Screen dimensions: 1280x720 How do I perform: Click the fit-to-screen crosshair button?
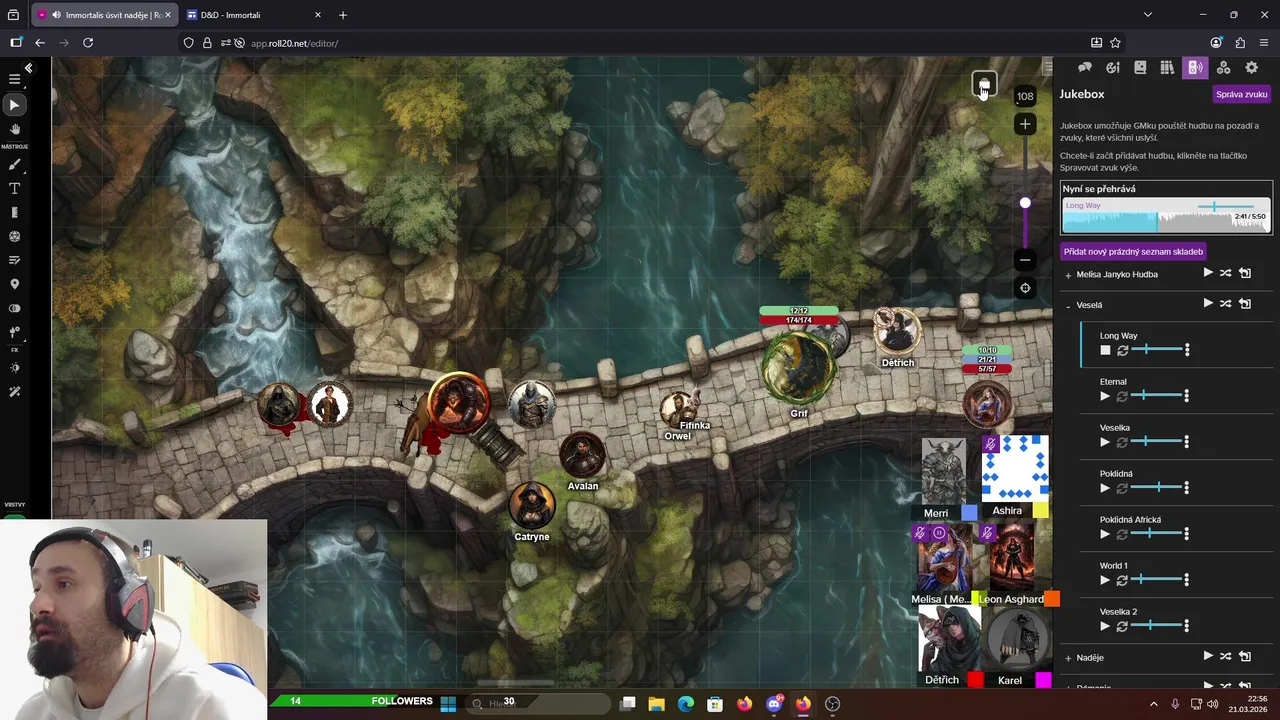[1025, 289]
